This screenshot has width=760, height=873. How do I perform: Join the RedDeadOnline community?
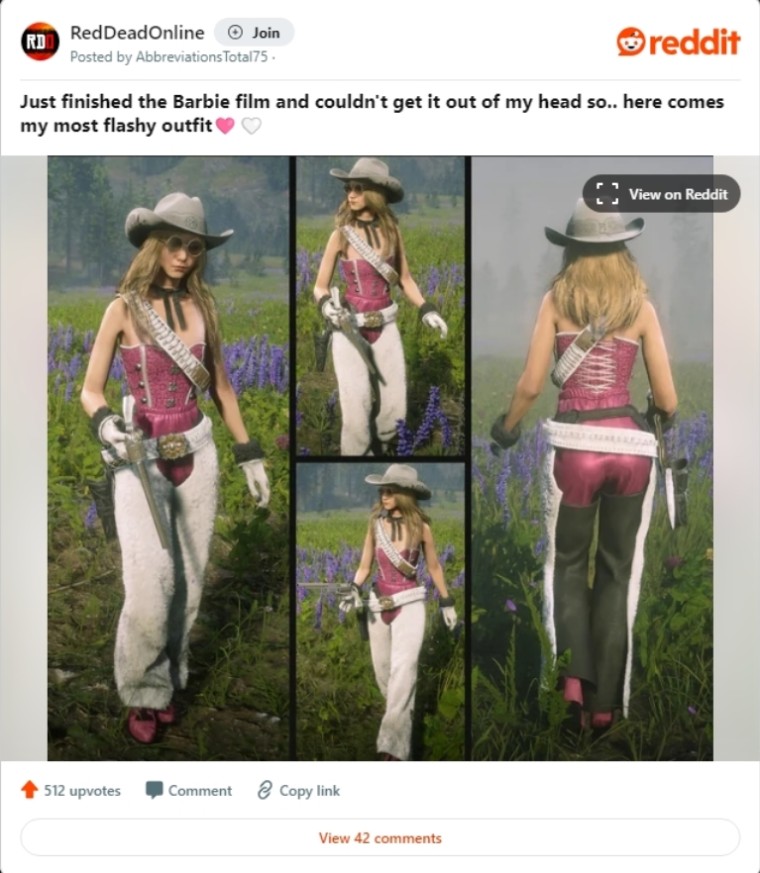pyautogui.click(x=254, y=33)
